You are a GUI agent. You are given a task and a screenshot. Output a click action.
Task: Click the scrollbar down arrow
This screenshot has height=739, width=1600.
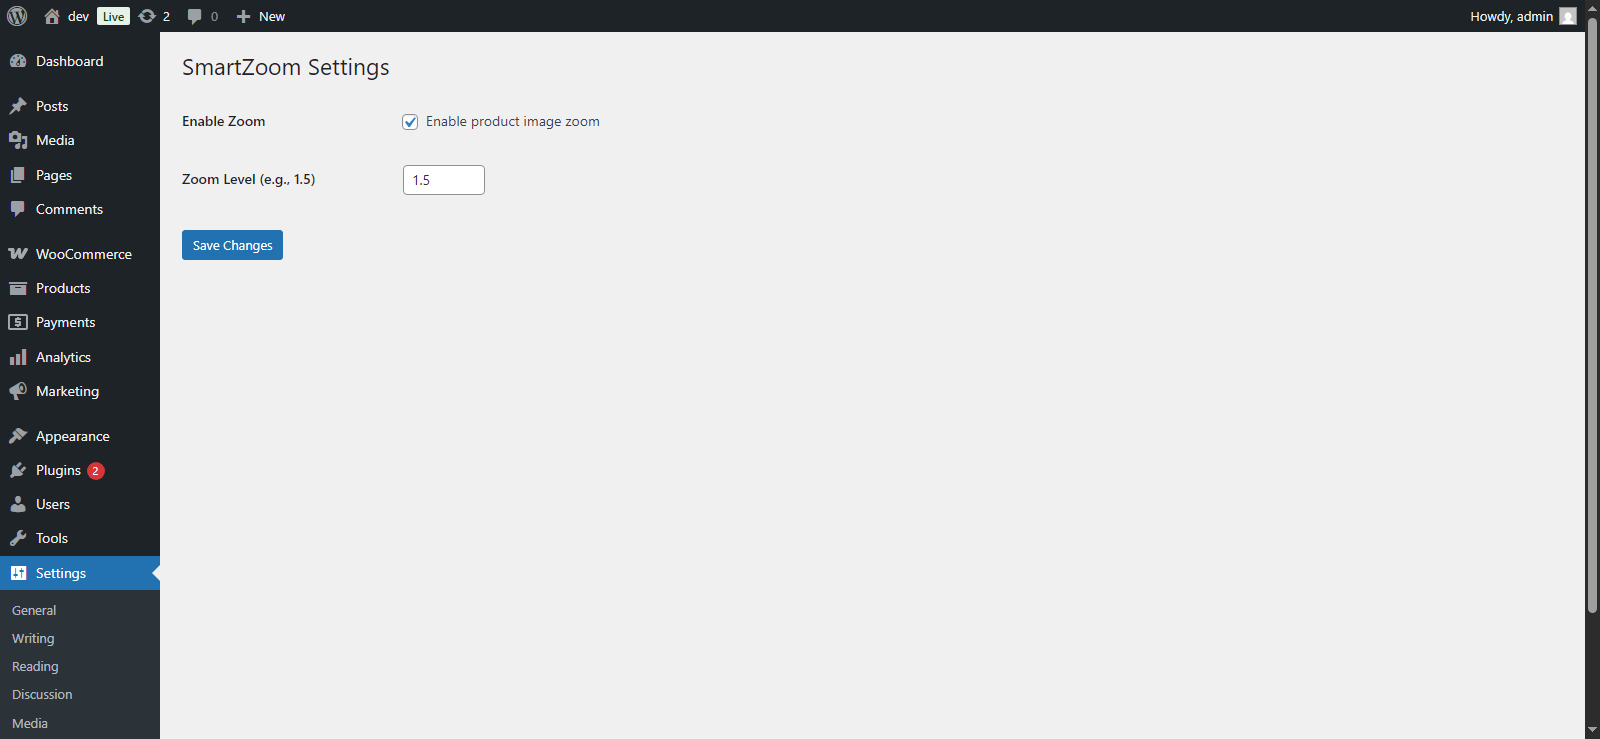tap(1592, 731)
